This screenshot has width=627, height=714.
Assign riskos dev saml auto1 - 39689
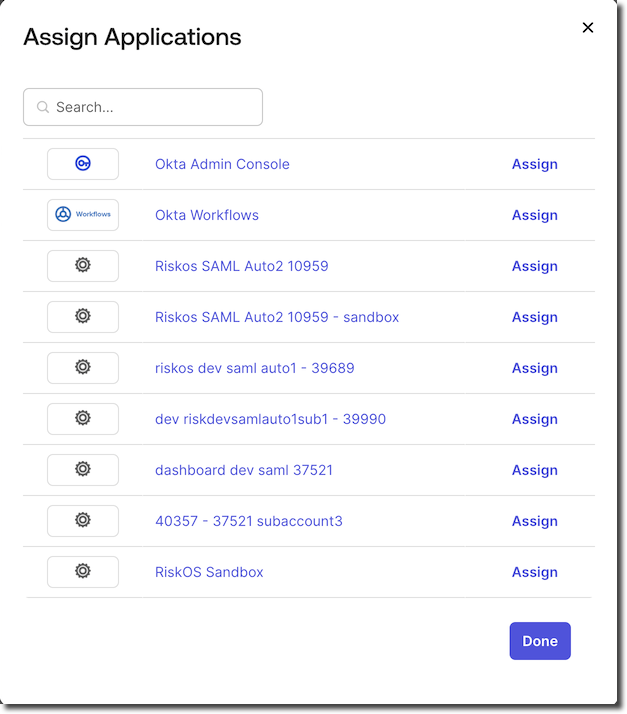tap(535, 368)
